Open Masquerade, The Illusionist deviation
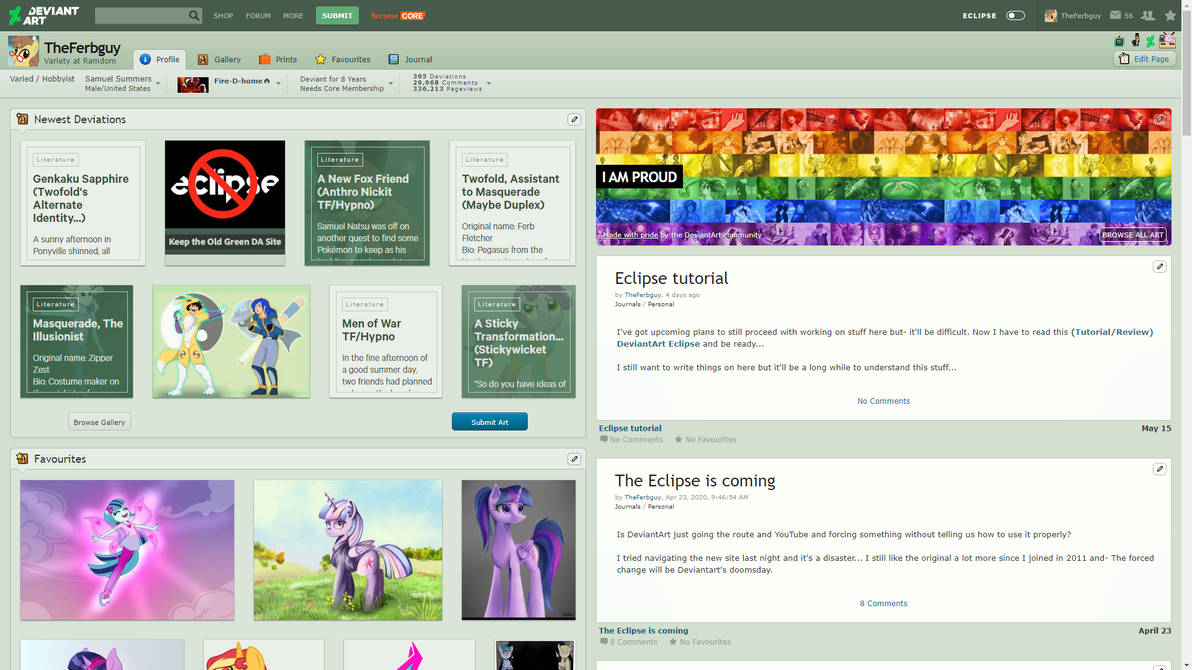This screenshot has width=1192, height=670. 77,341
